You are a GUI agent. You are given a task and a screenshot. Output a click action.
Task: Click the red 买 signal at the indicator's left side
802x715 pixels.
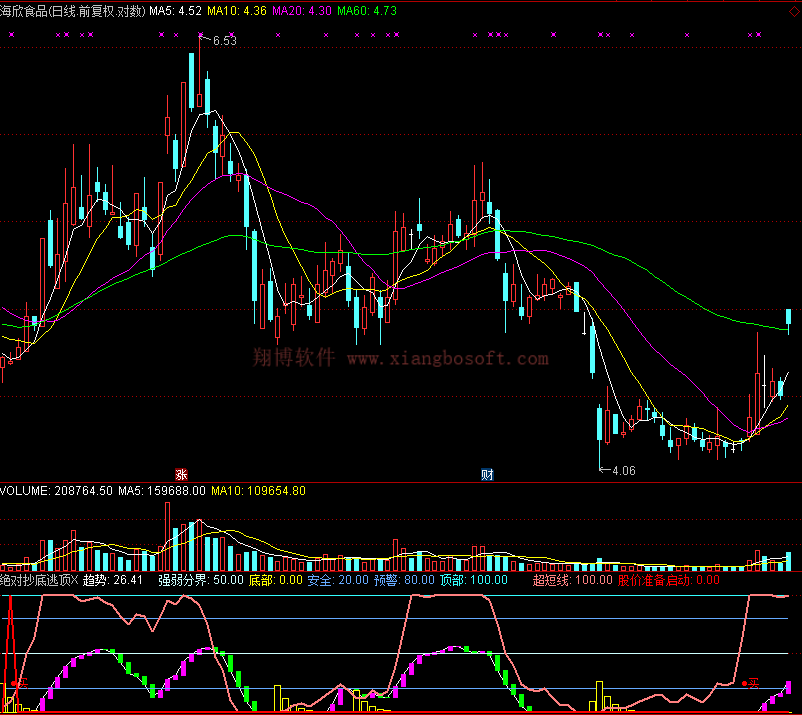[x=19, y=683]
